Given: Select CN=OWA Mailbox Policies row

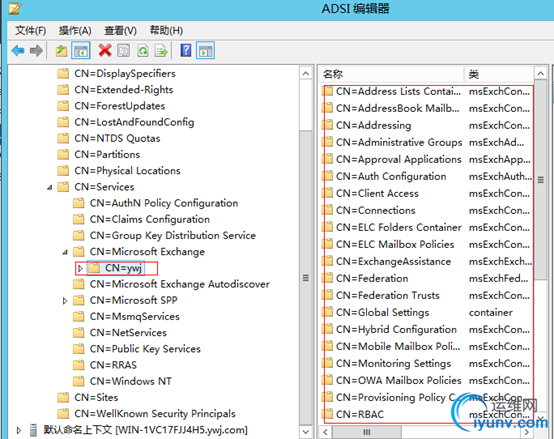Looking at the screenshot, I should (427, 380).
